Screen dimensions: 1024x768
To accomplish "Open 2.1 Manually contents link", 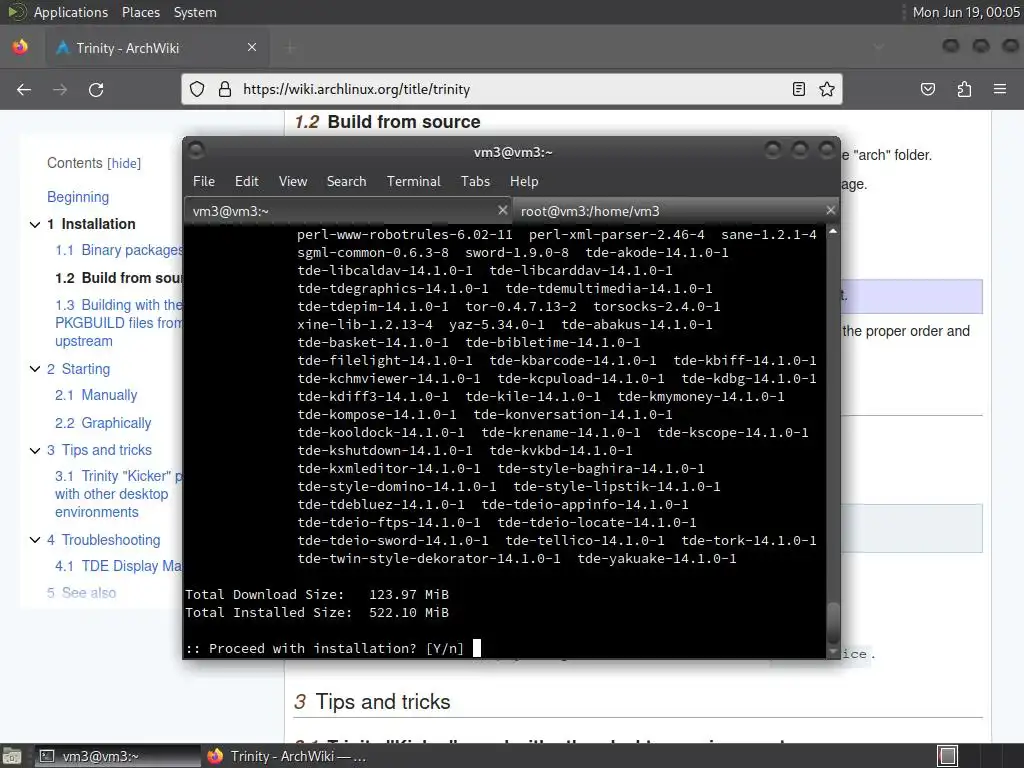I will point(96,395).
